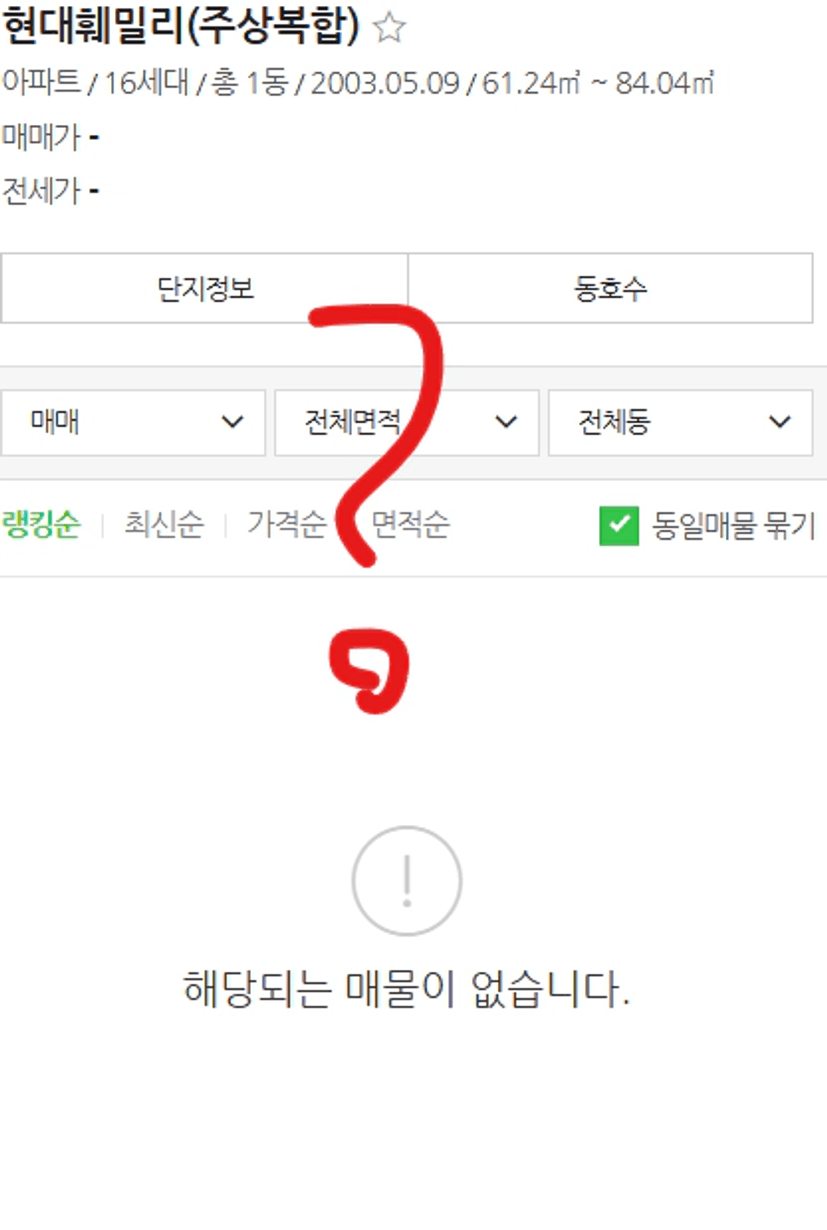This screenshot has width=827, height=1230.
Task: Expand the 전체면적 area dropdown
Action: 407,422
